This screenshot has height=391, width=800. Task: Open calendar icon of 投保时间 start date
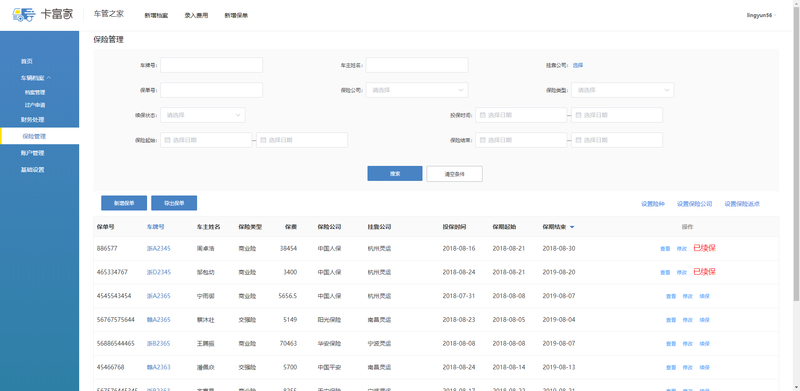482,115
